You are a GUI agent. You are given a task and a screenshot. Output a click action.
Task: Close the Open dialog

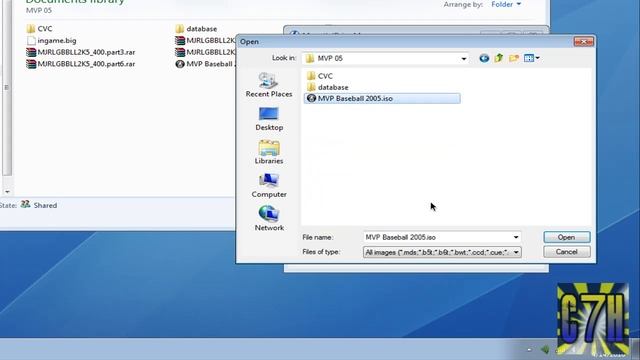pos(583,42)
